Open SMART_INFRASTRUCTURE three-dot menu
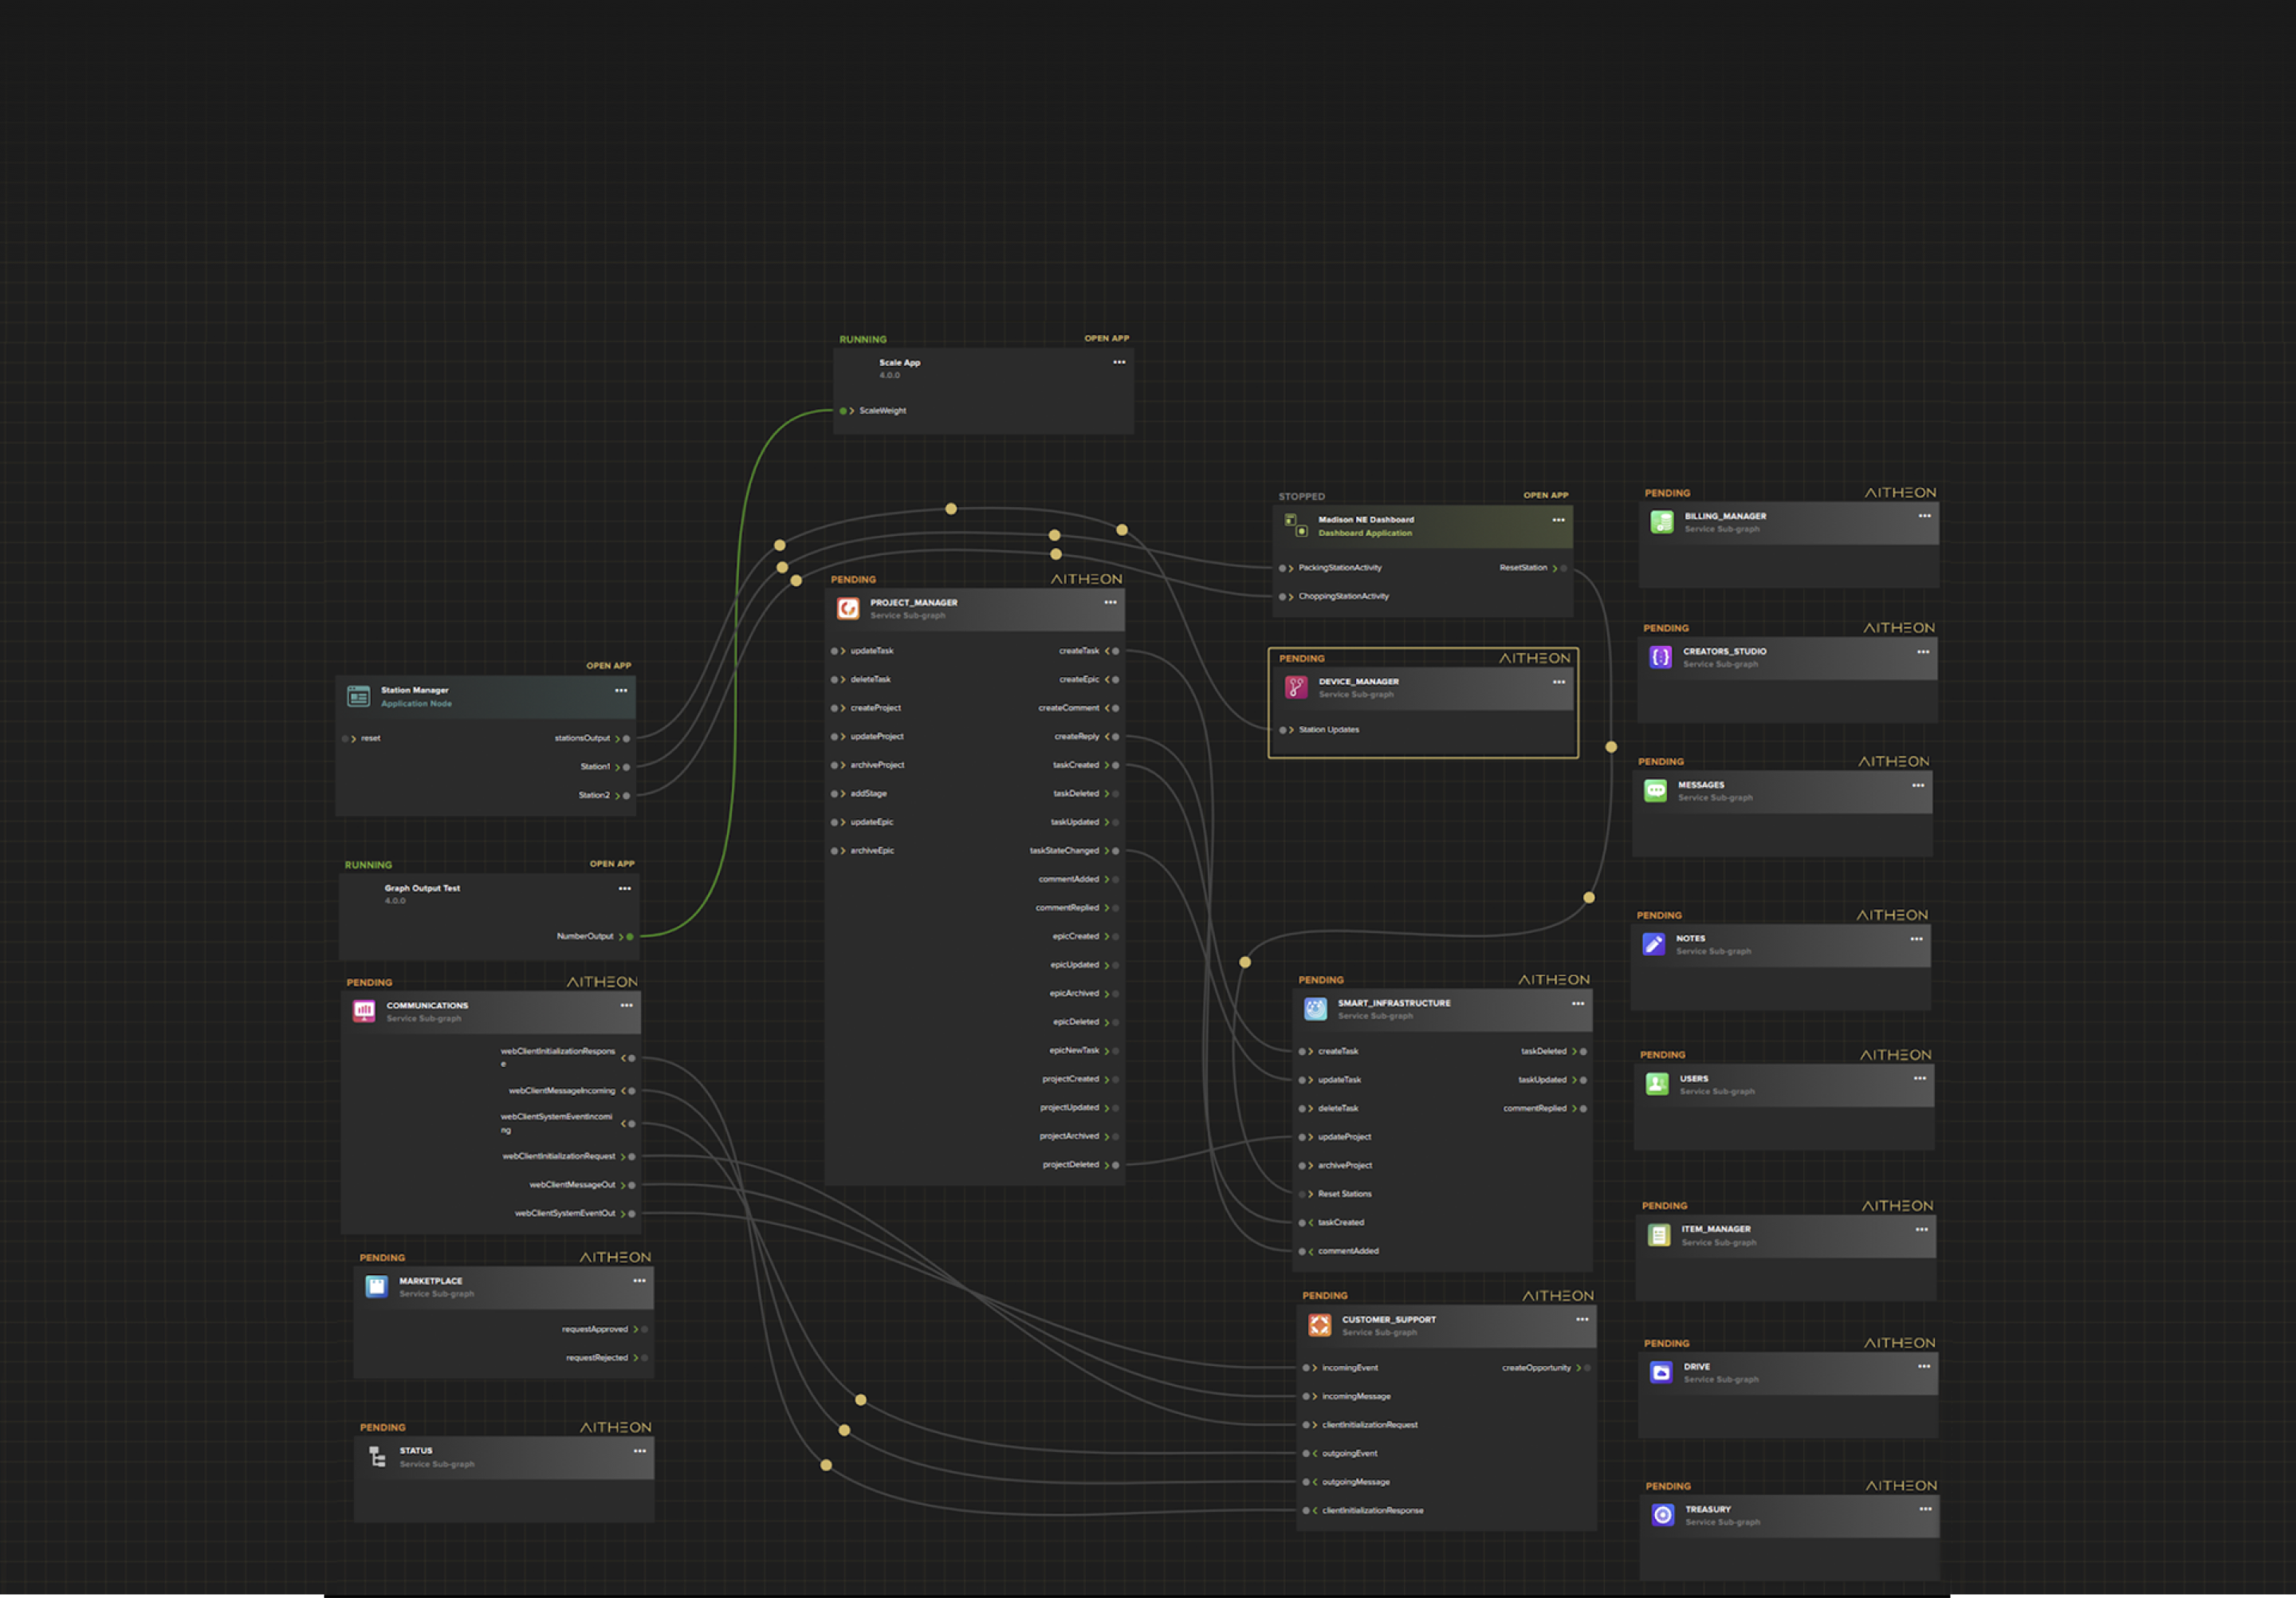Image resolution: width=2296 pixels, height=1598 pixels. pos(1578,1003)
